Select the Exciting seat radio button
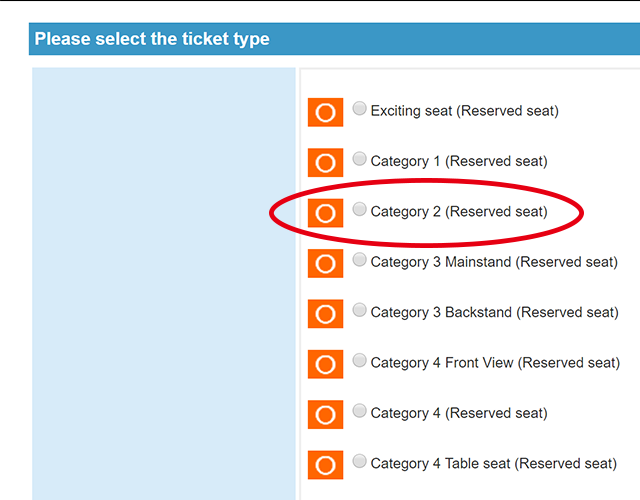 click(360, 109)
